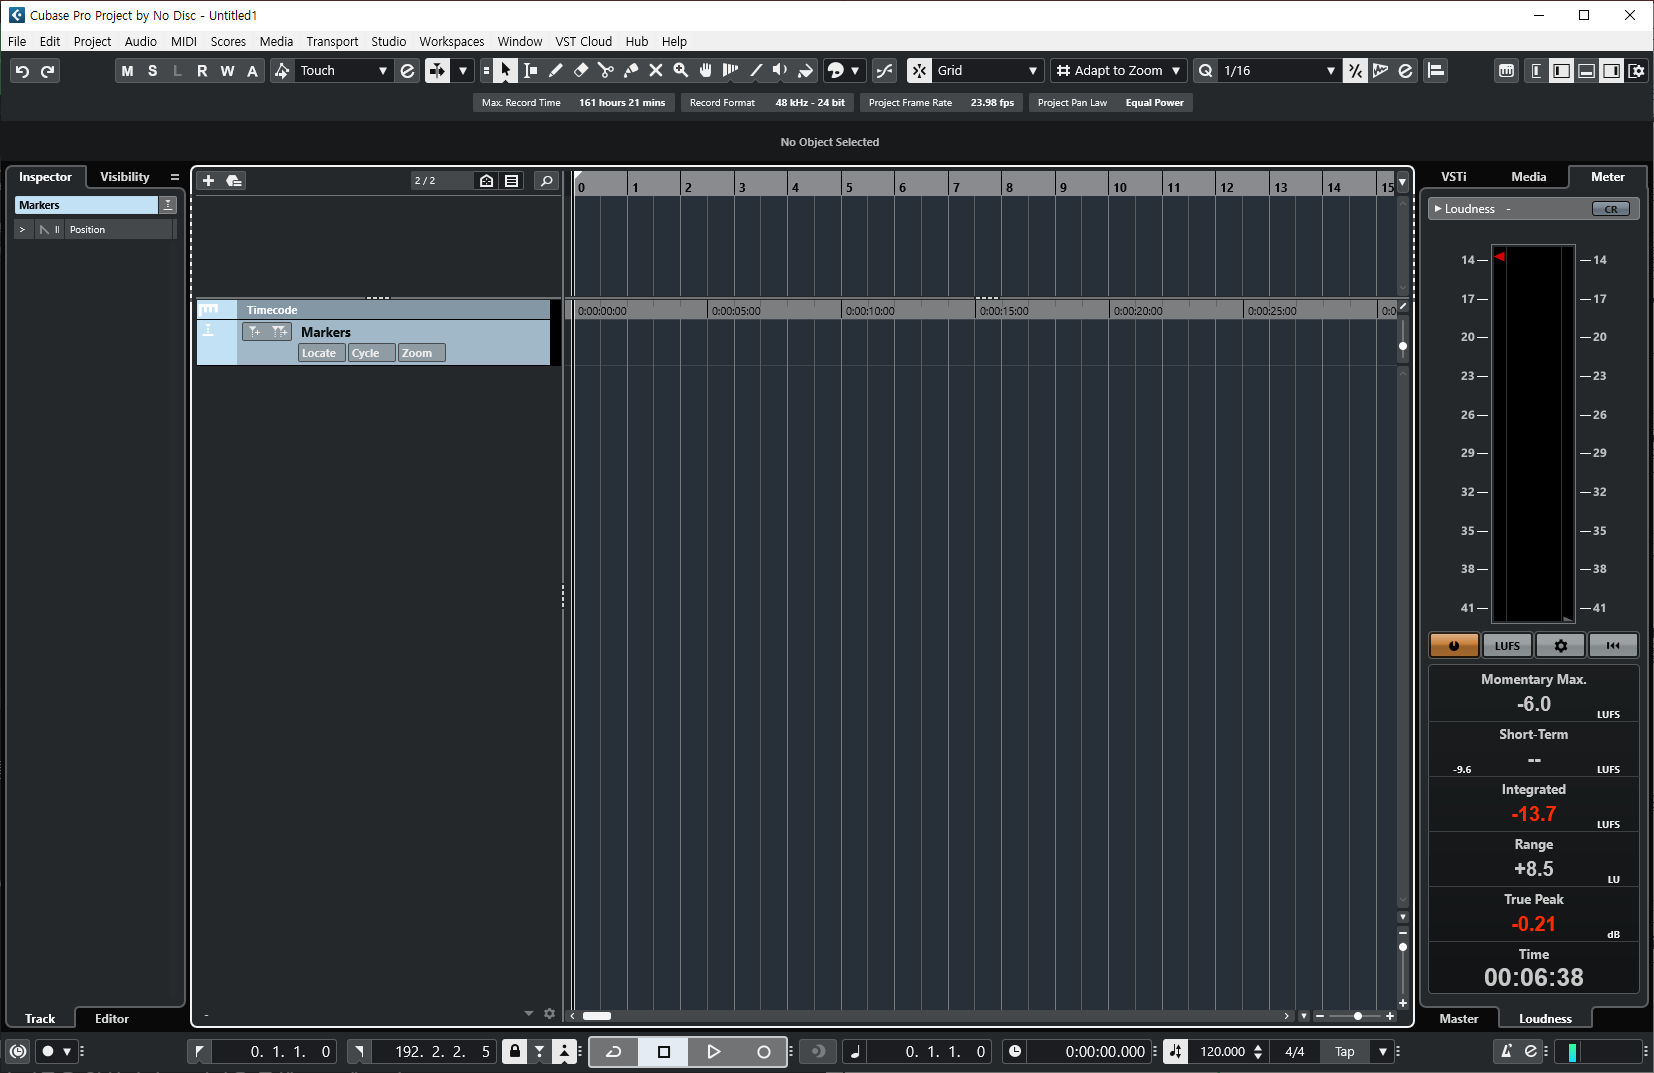Toggle the transport Cycle loop button
The width and height of the screenshot is (1654, 1073).
(x=614, y=1052)
